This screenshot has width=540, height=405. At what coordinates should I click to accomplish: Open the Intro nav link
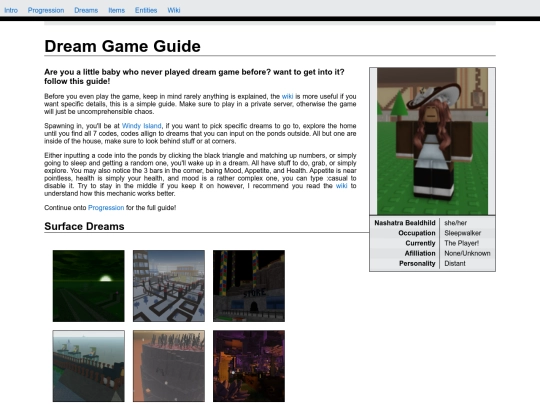point(11,10)
